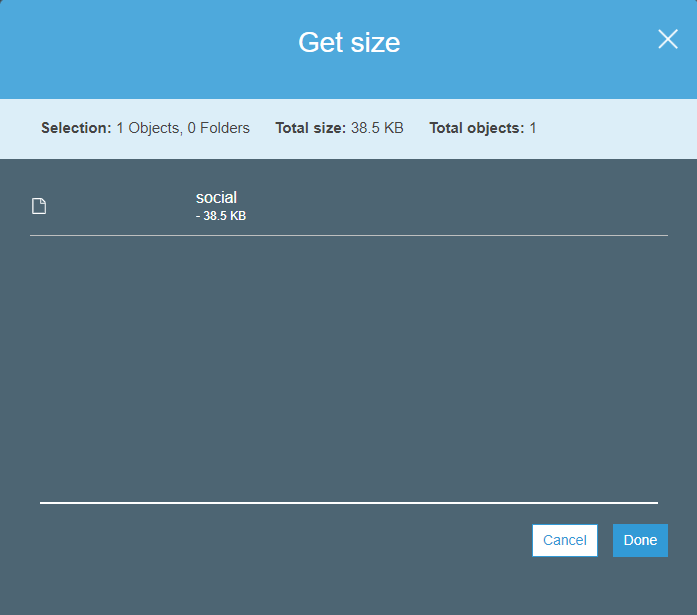Viewport: 697px width, 615px height.
Task: Click 'Selection: 1 Objects, 0 Folders' text
Action: tap(145, 128)
